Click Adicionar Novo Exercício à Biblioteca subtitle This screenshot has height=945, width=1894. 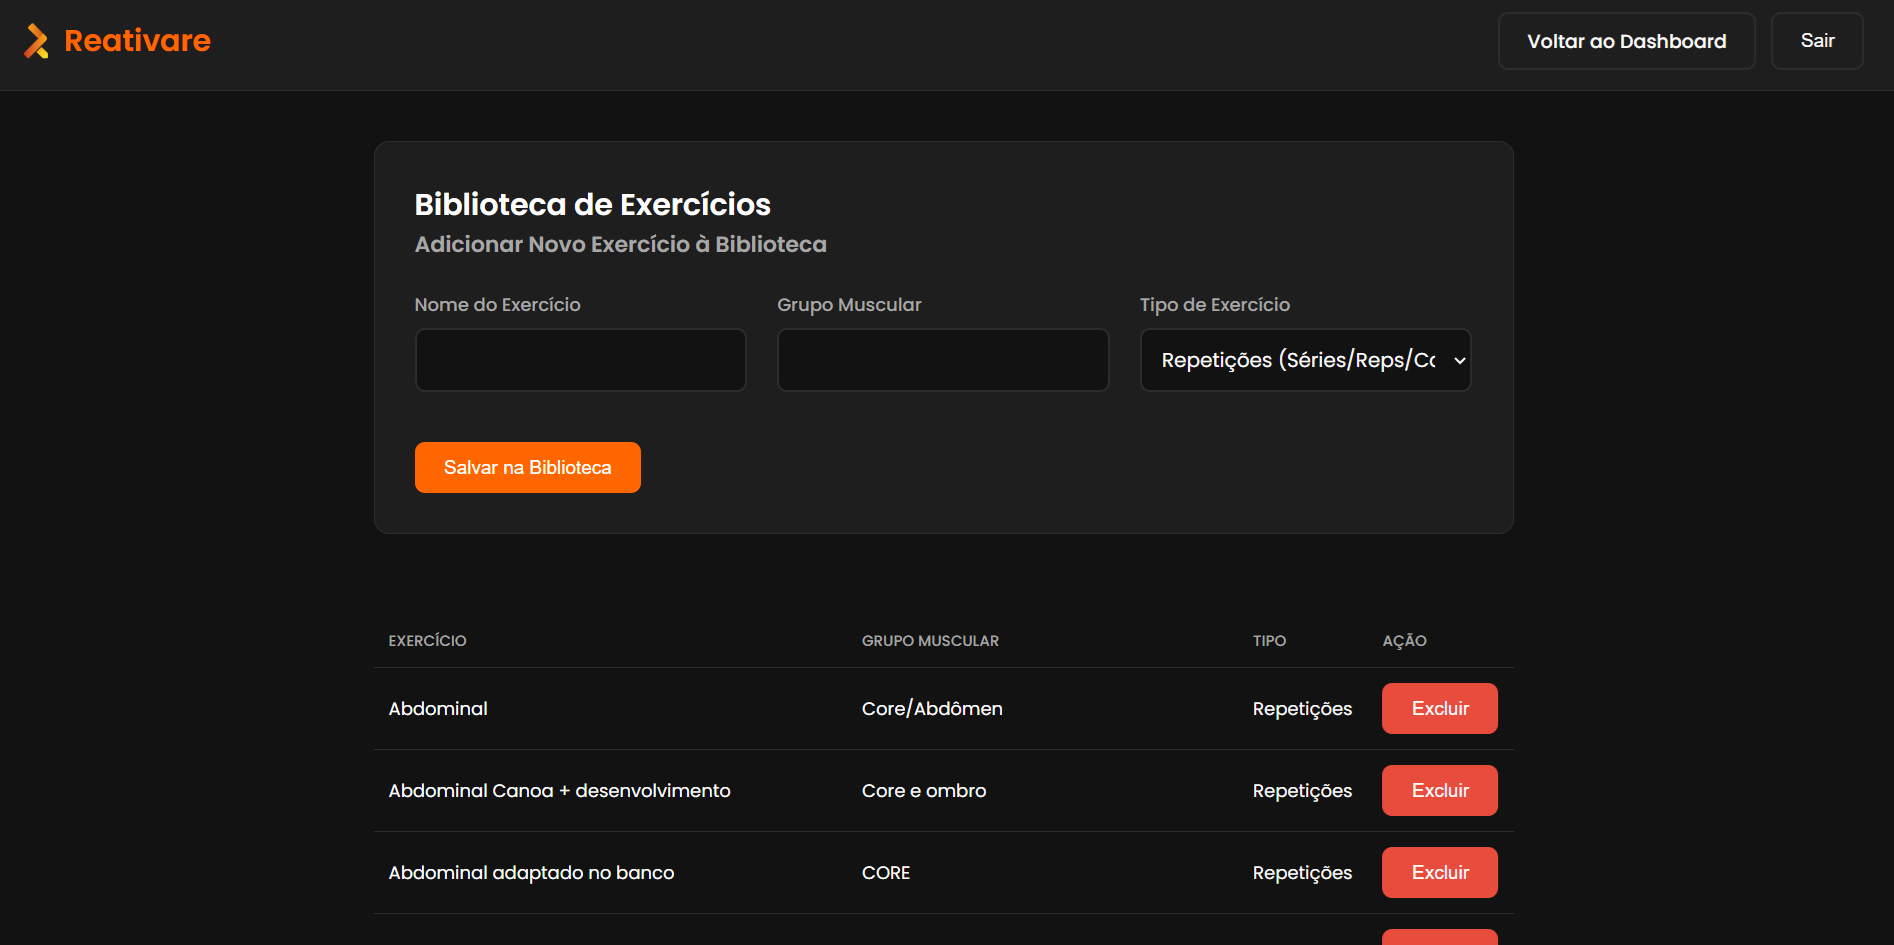620,244
